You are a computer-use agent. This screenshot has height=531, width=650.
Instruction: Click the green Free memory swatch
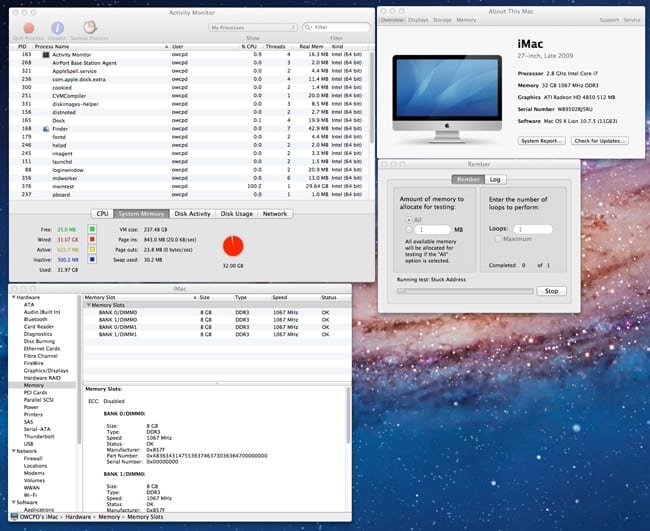(x=92, y=229)
